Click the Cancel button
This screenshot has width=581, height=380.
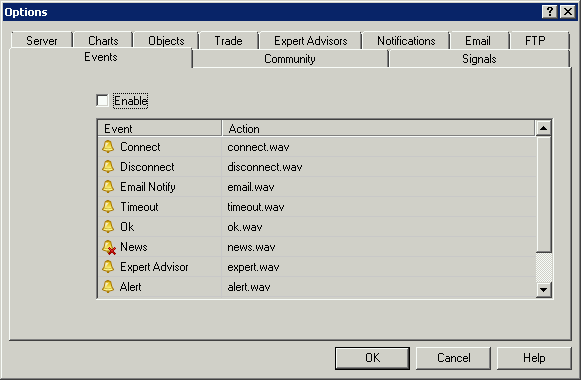[454, 358]
